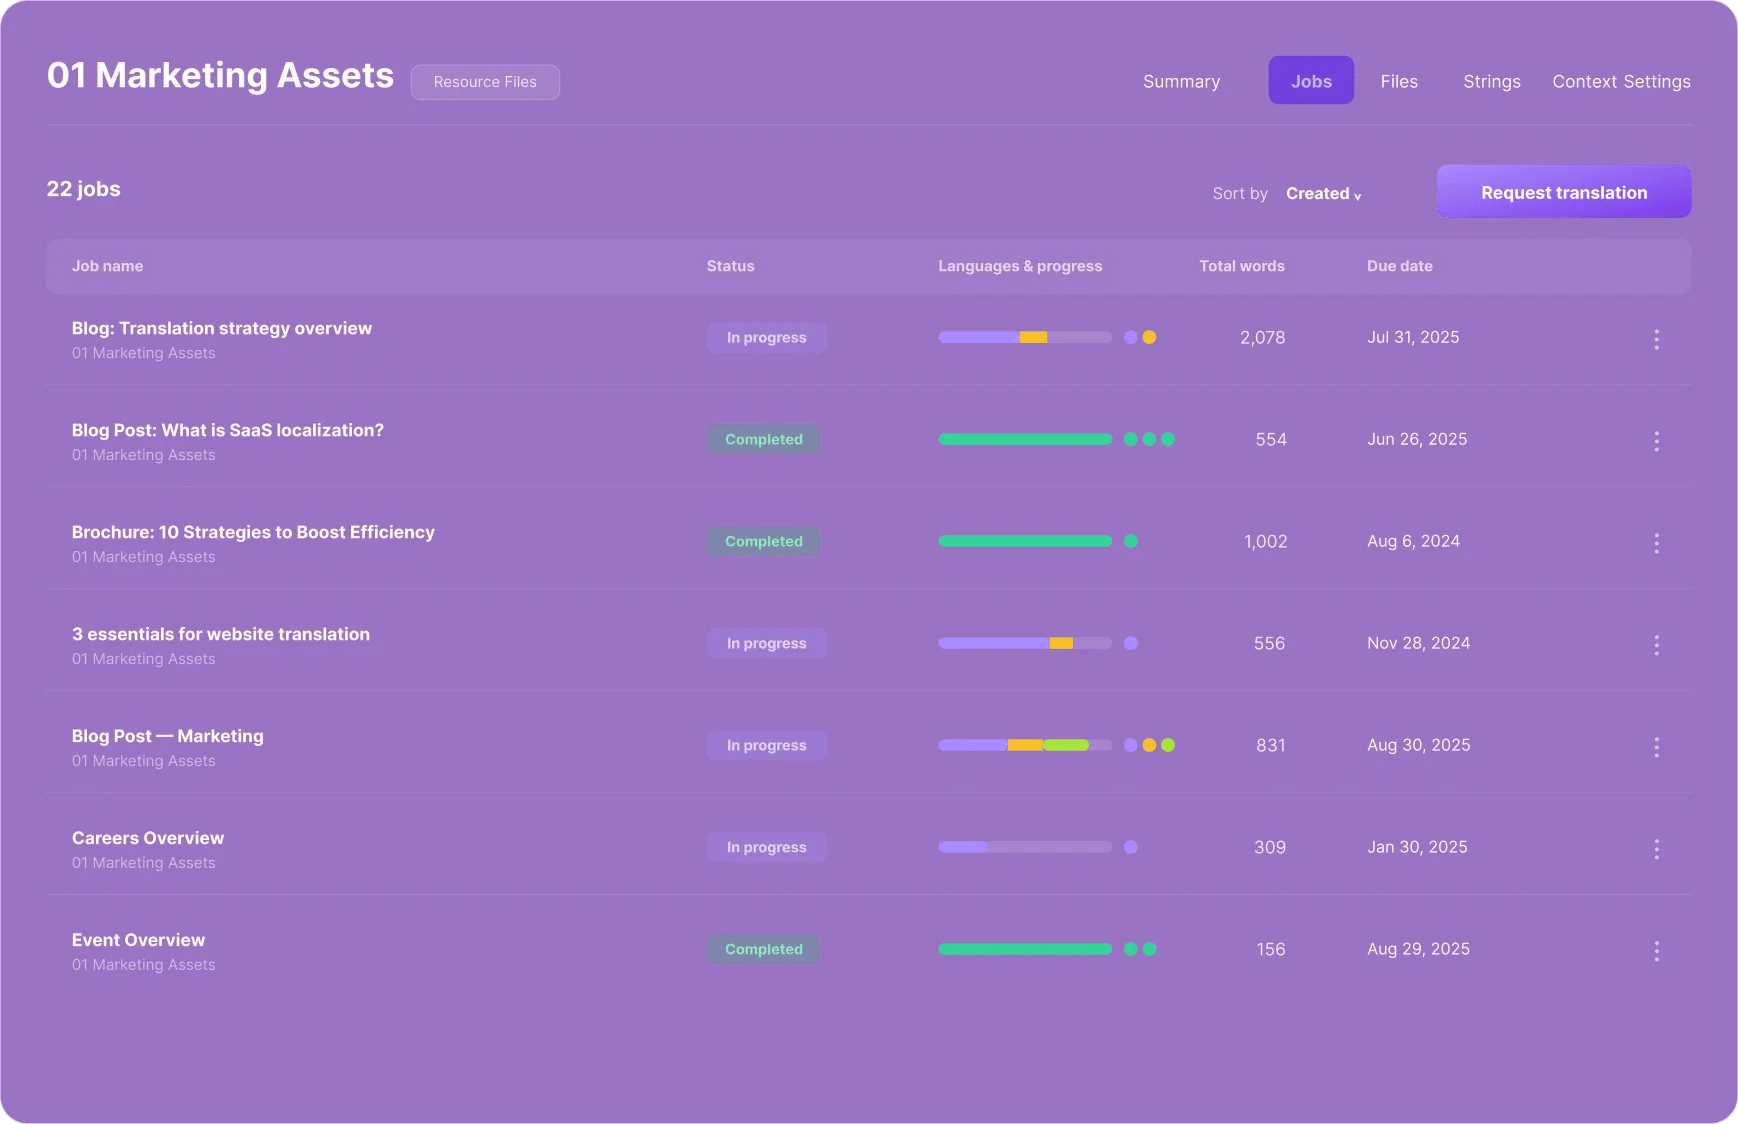Image resolution: width=1738 pixels, height=1124 pixels.
Task: Open the job 3 essentials for website translation
Action: tap(221, 634)
